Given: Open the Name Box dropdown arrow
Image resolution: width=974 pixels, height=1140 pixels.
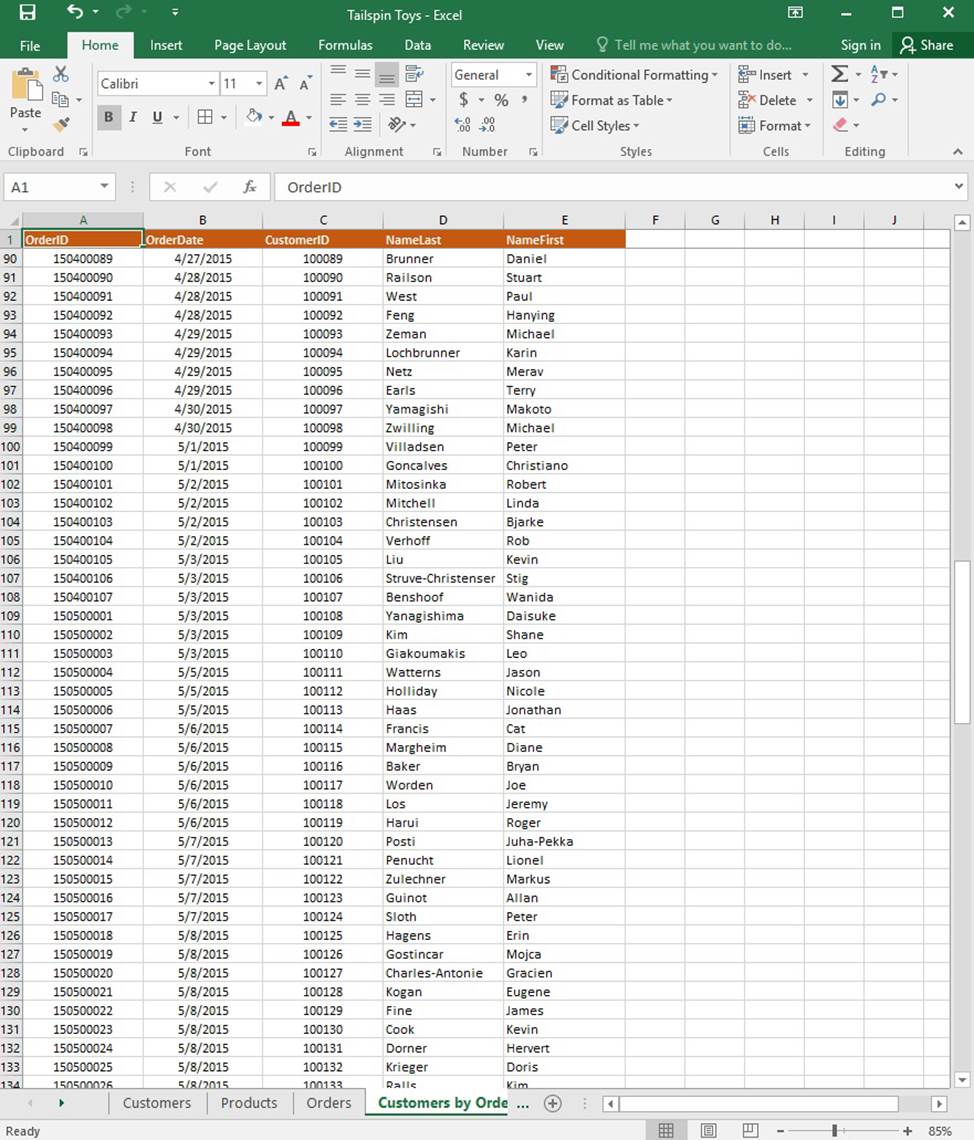Looking at the screenshot, I should coord(105,187).
